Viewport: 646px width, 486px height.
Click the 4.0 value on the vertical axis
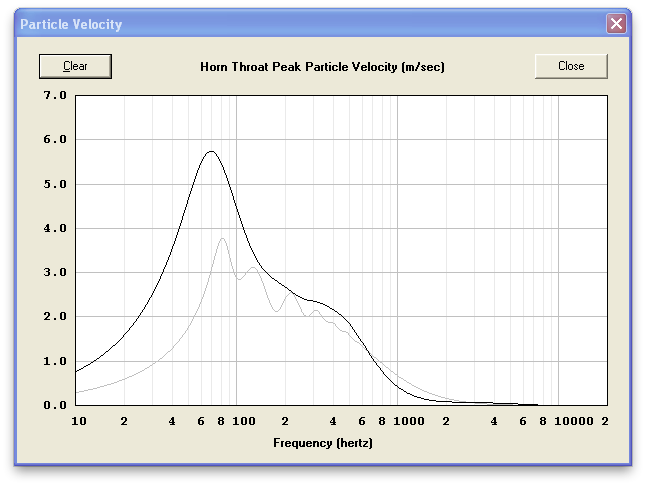coord(55,228)
